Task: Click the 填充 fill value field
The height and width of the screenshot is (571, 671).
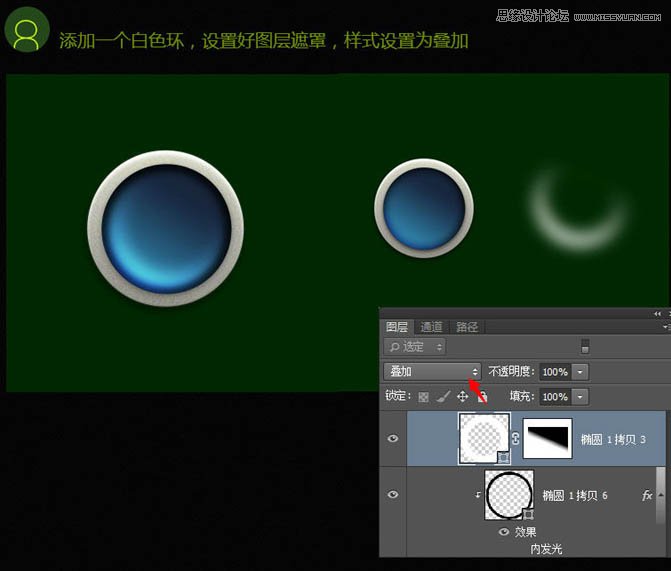Action: (x=555, y=397)
